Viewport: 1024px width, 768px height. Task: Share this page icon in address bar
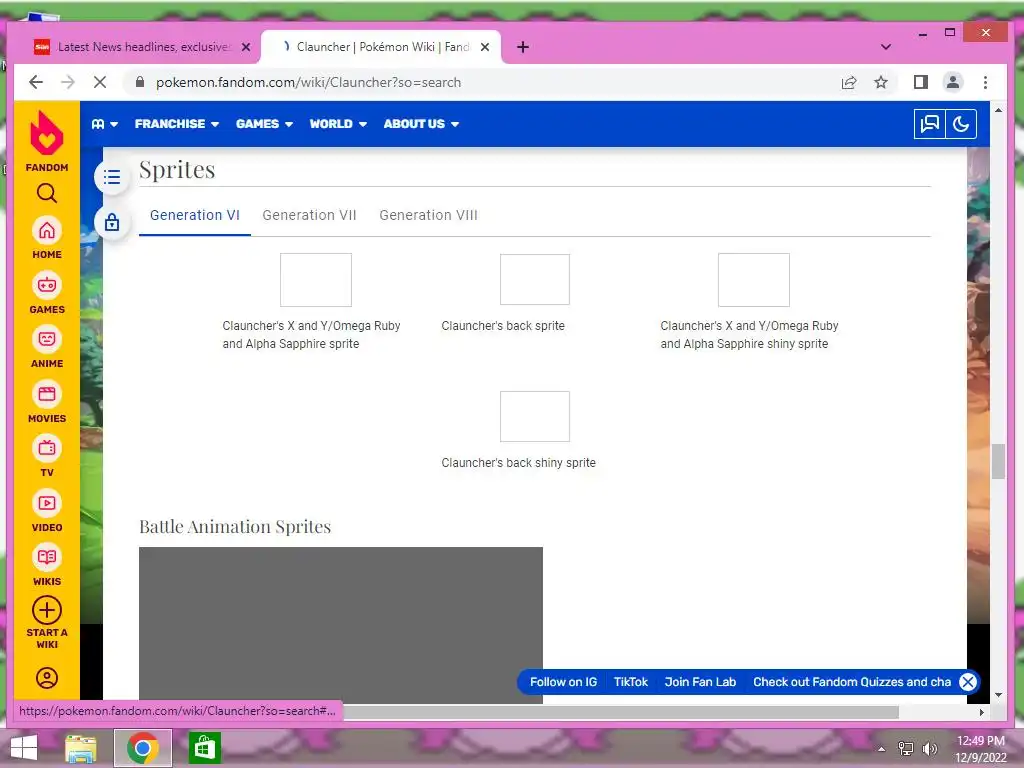[849, 82]
